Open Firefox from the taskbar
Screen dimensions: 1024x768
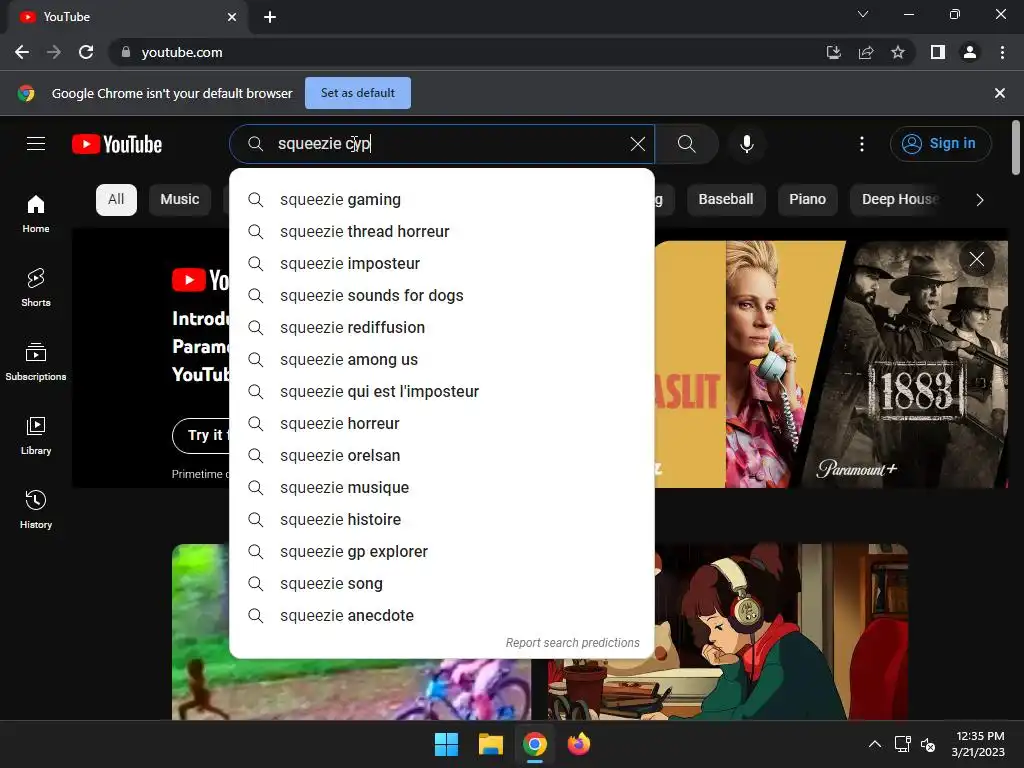579,744
